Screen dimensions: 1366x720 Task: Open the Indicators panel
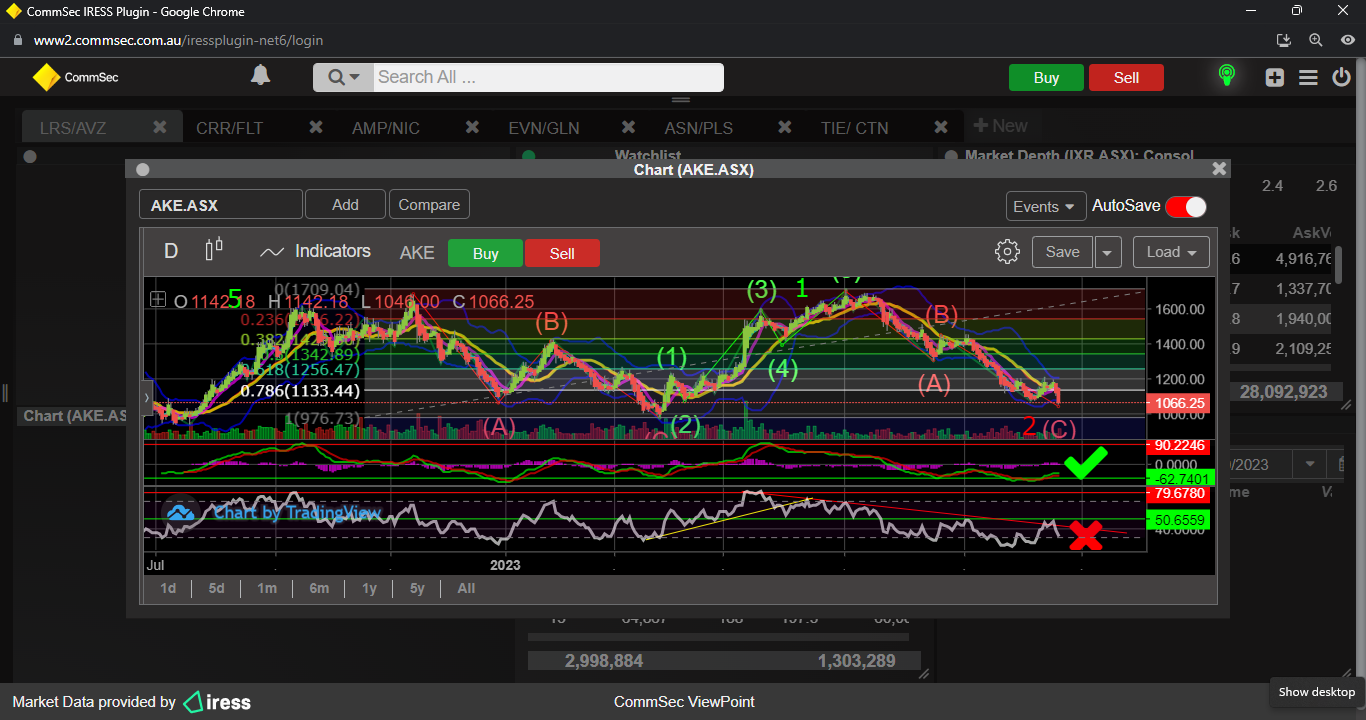pos(315,252)
